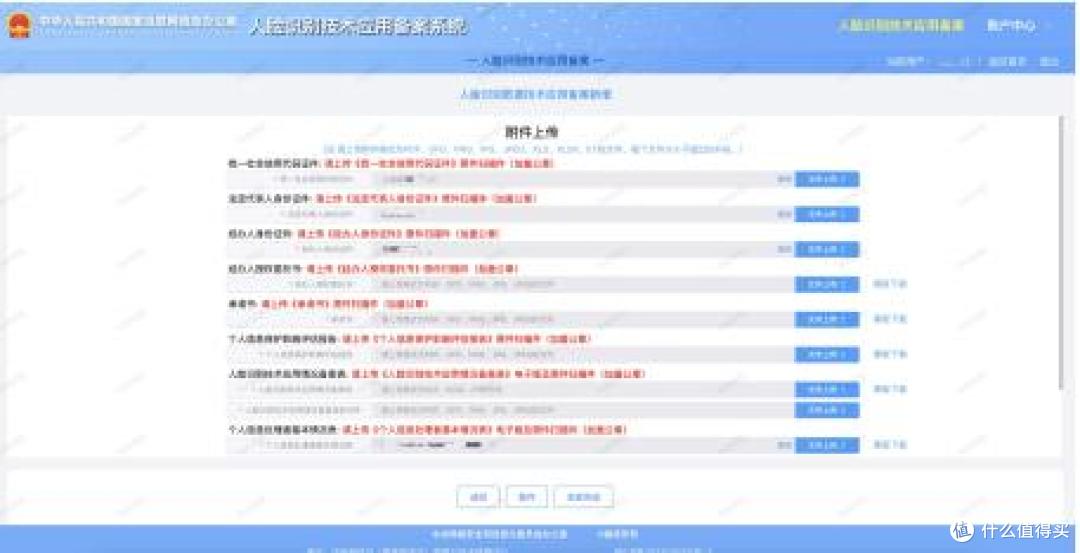
Task: Open the 账户中心 navigation item
Action: [x=1010, y=25]
